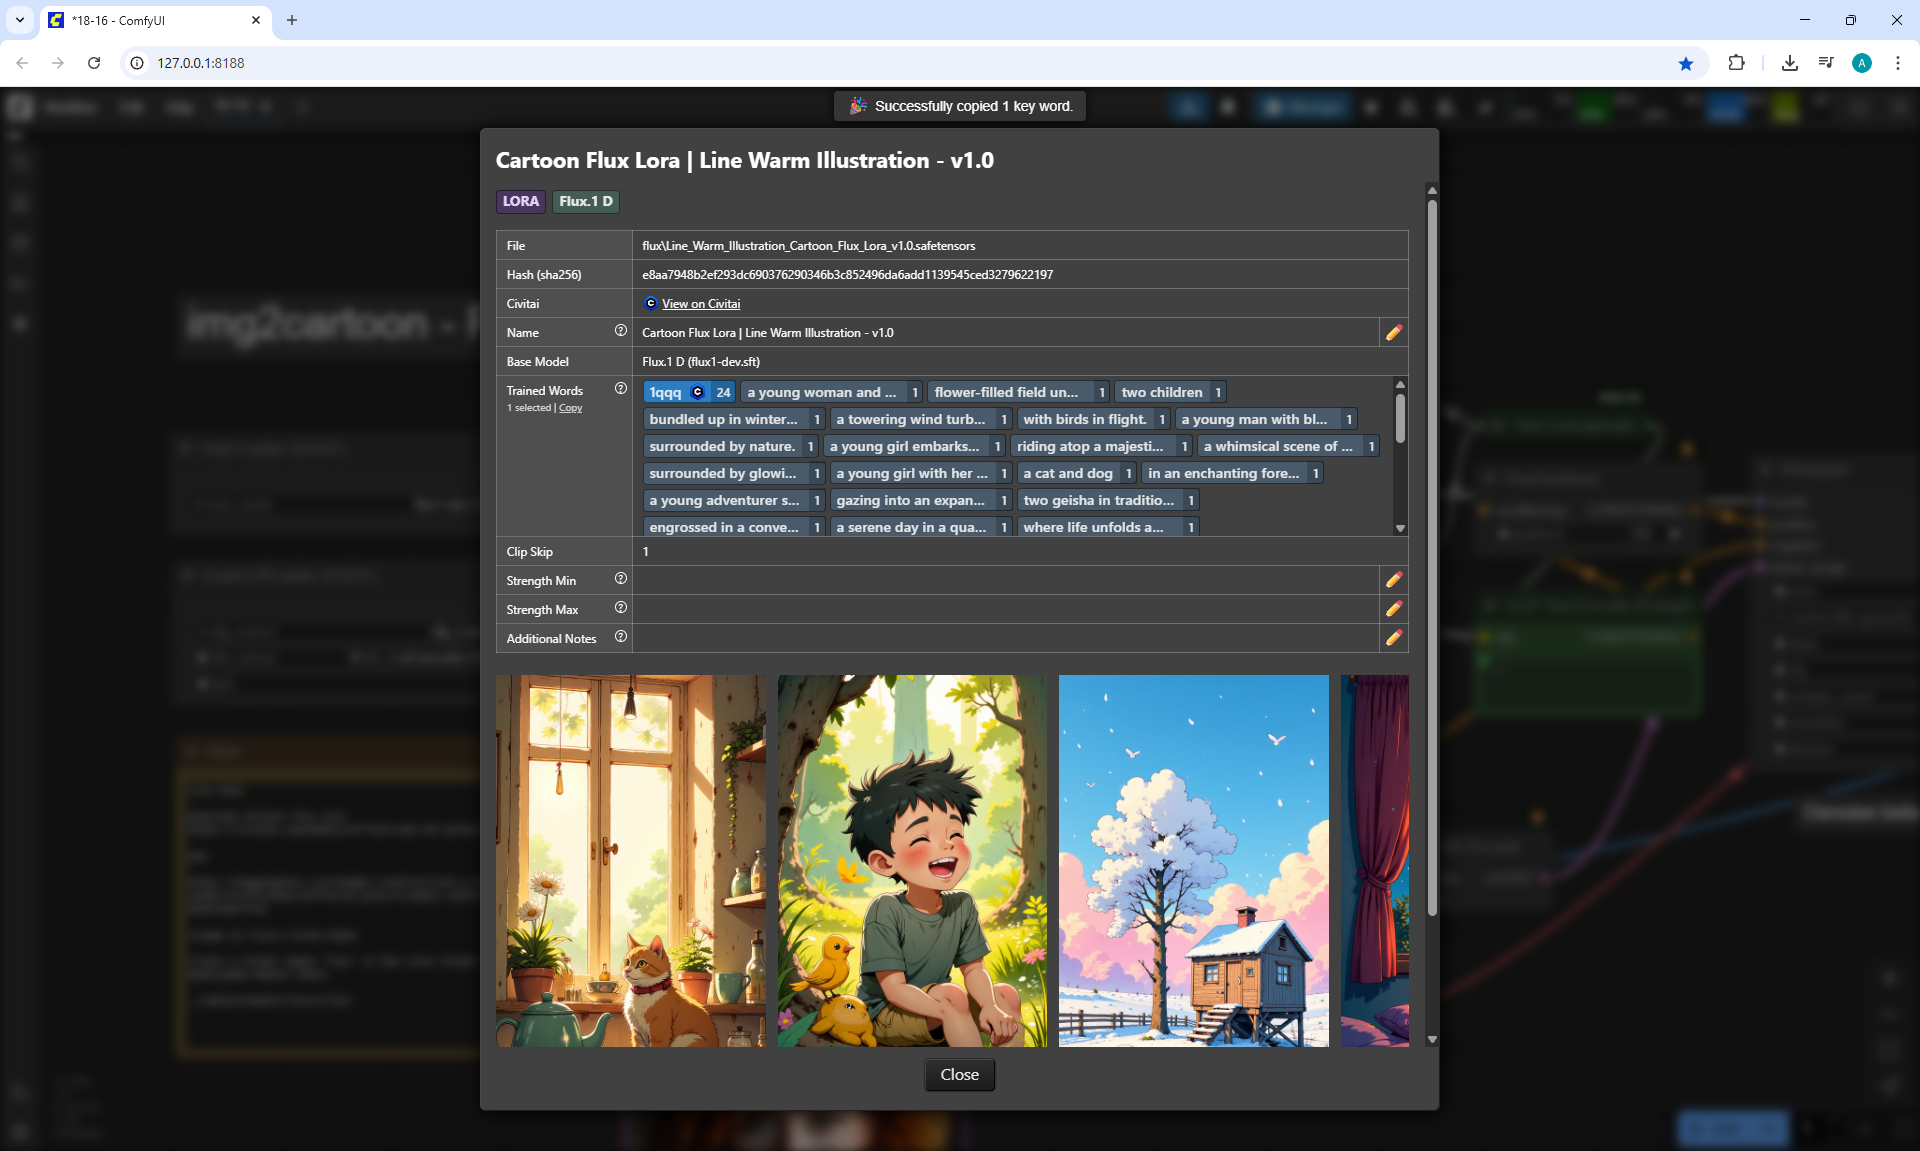Select the 'a cat and dog' trained word tag
The width and height of the screenshot is (1920, 1151).
(1067, 473)
